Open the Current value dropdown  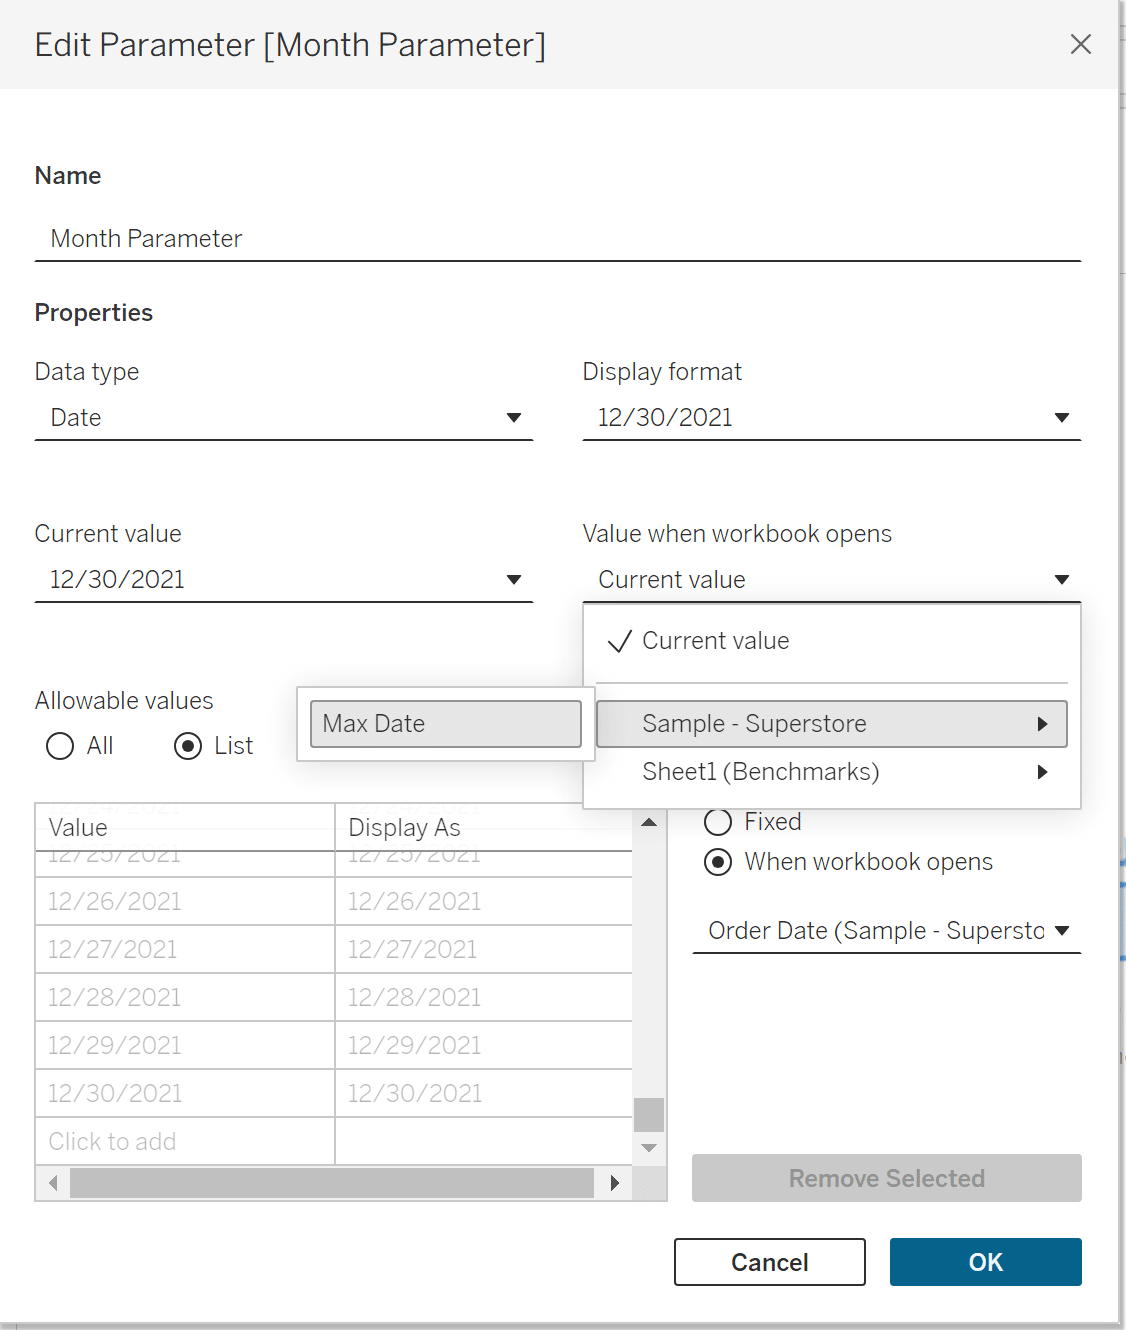[x=283, y=580]
